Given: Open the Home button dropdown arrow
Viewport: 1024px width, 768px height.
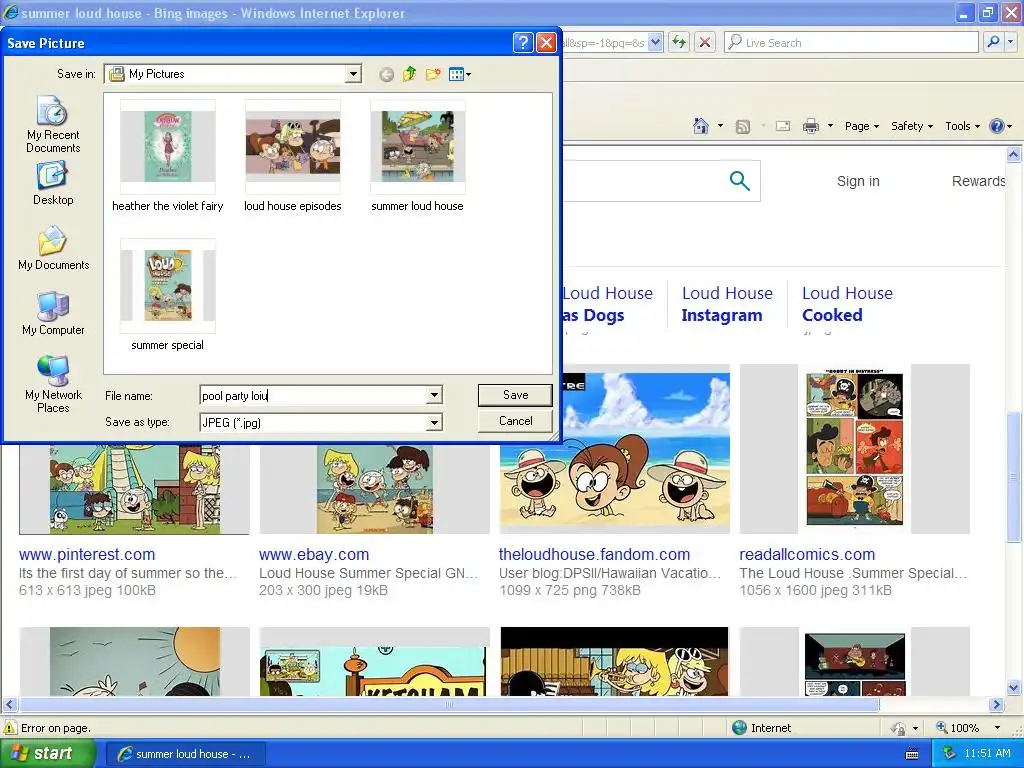Looking at the screenshot, I should click(x=720, y=126).
